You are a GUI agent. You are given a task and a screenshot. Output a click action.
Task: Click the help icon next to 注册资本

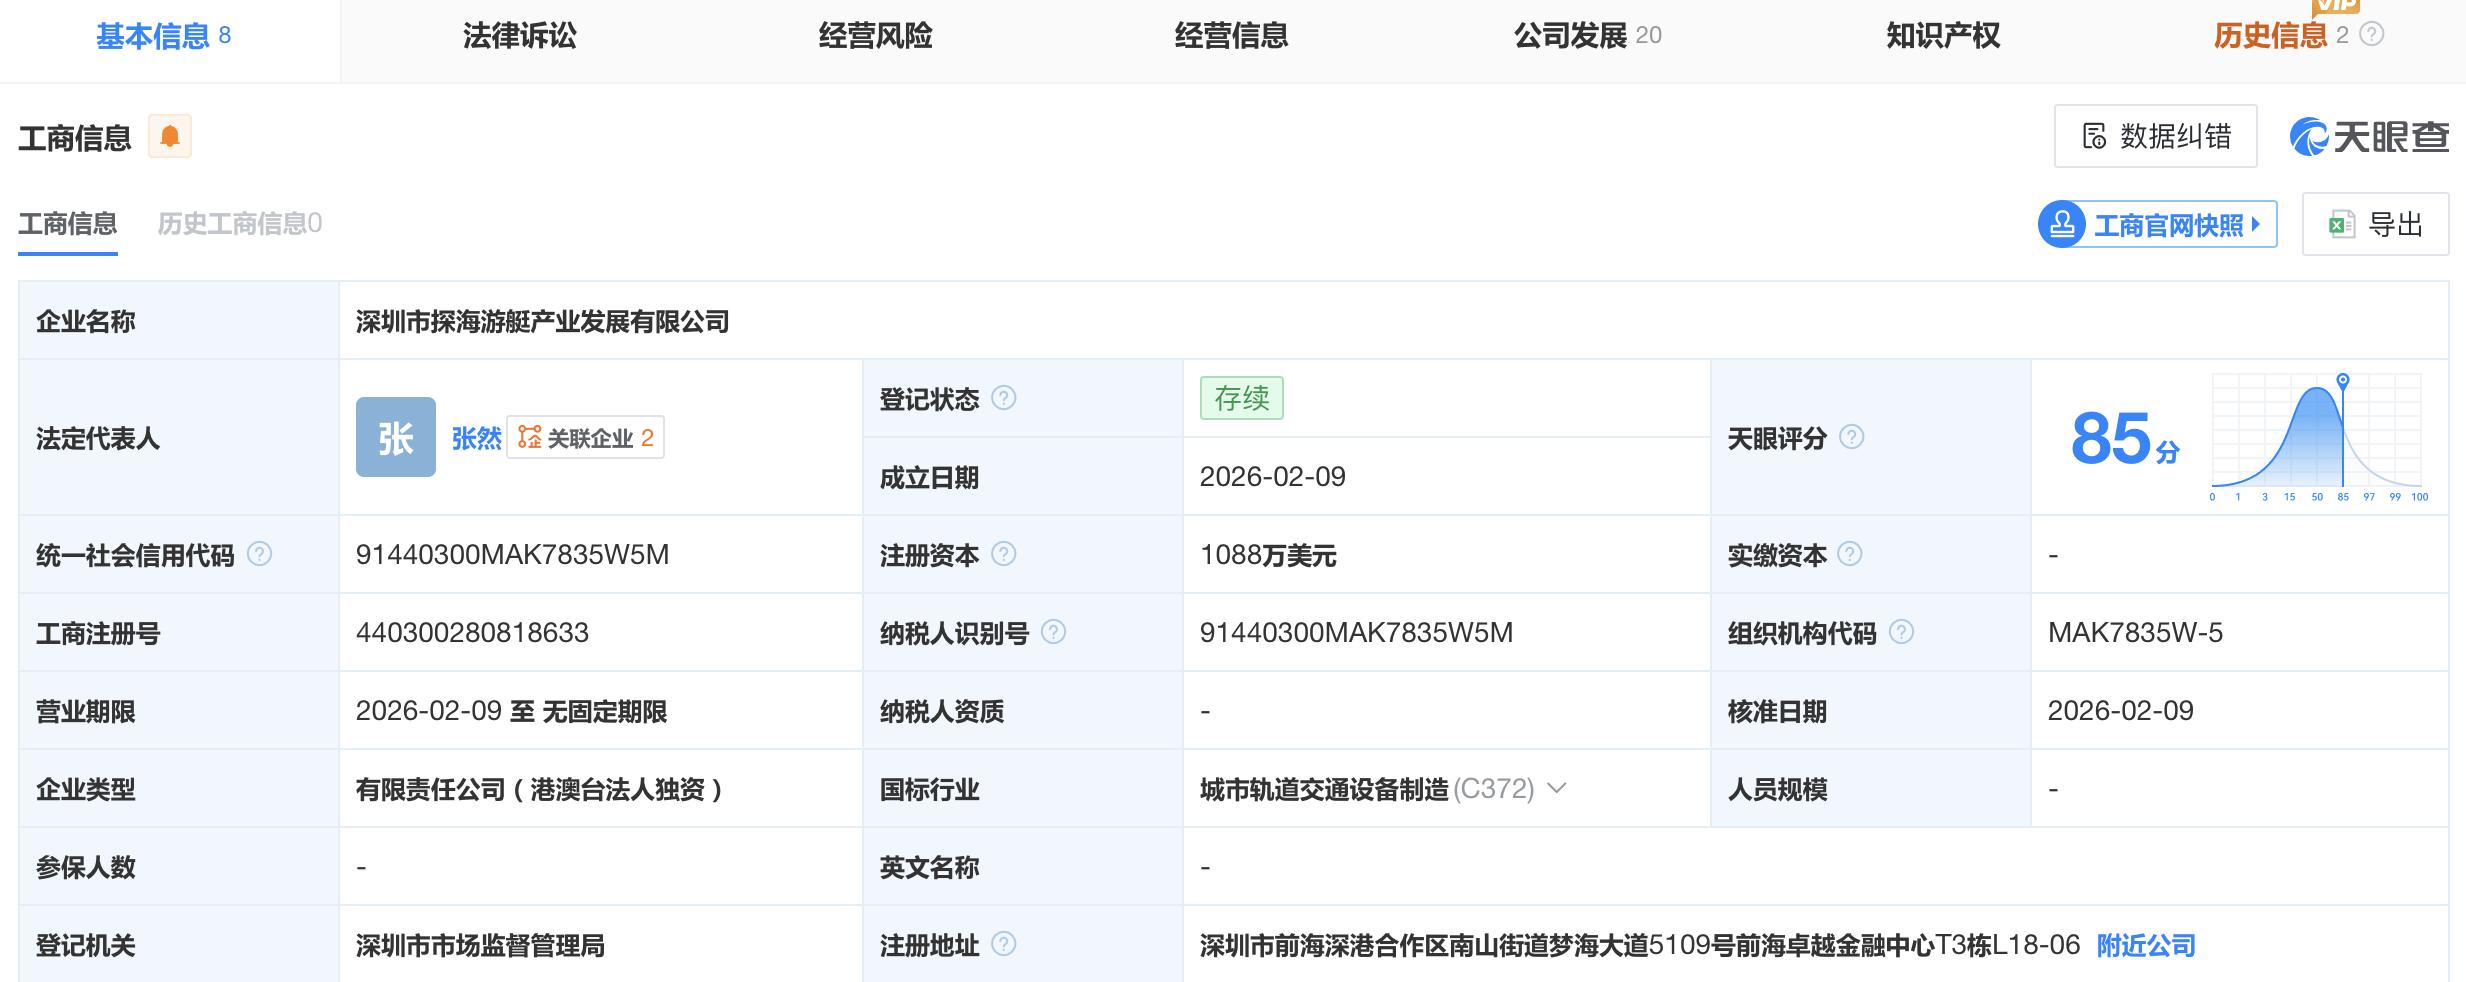click(x=1003, y=554)
